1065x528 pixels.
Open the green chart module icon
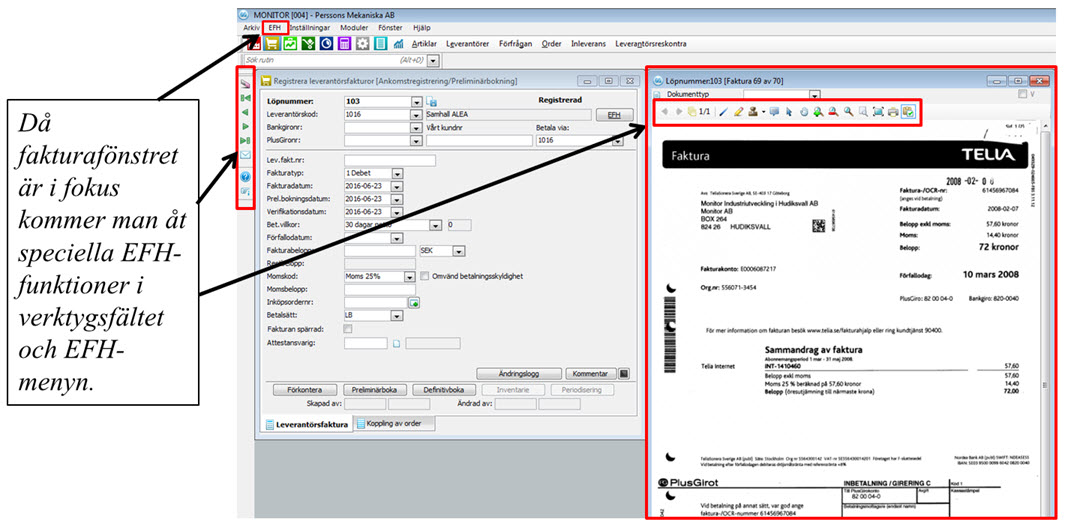(x=291, y=43)
